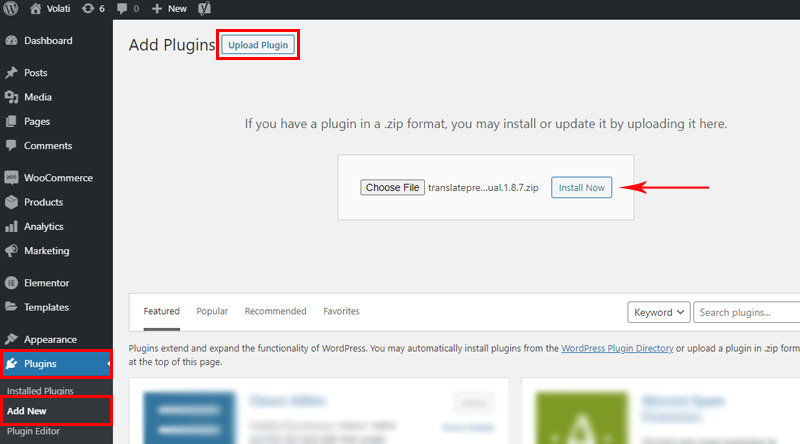Click the Plugins plug icon

click(x=11, y=363)
